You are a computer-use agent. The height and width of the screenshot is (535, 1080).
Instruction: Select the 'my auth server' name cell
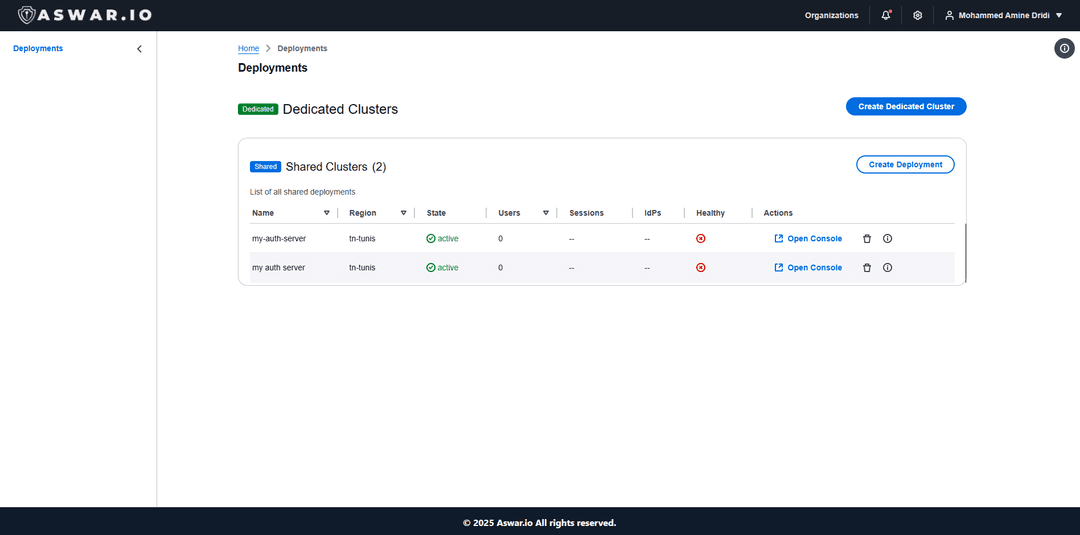tap(278, 267)
